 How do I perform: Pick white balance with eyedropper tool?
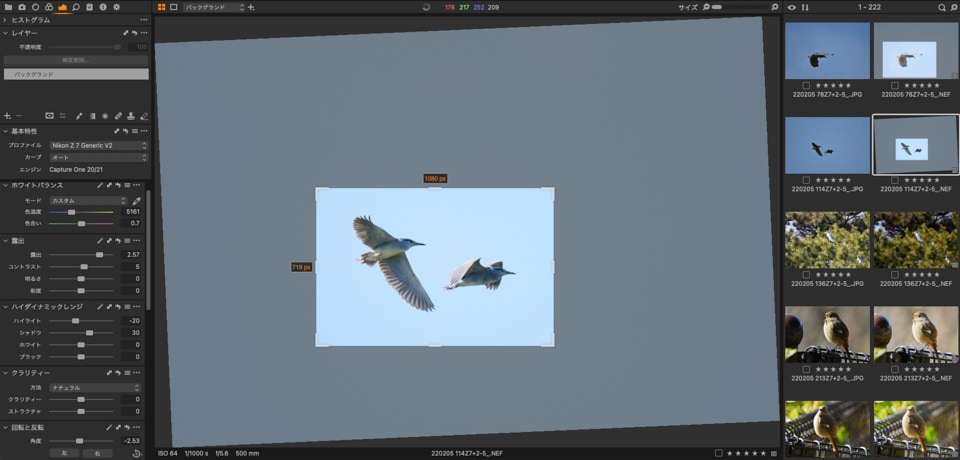[x=137, y=200]
